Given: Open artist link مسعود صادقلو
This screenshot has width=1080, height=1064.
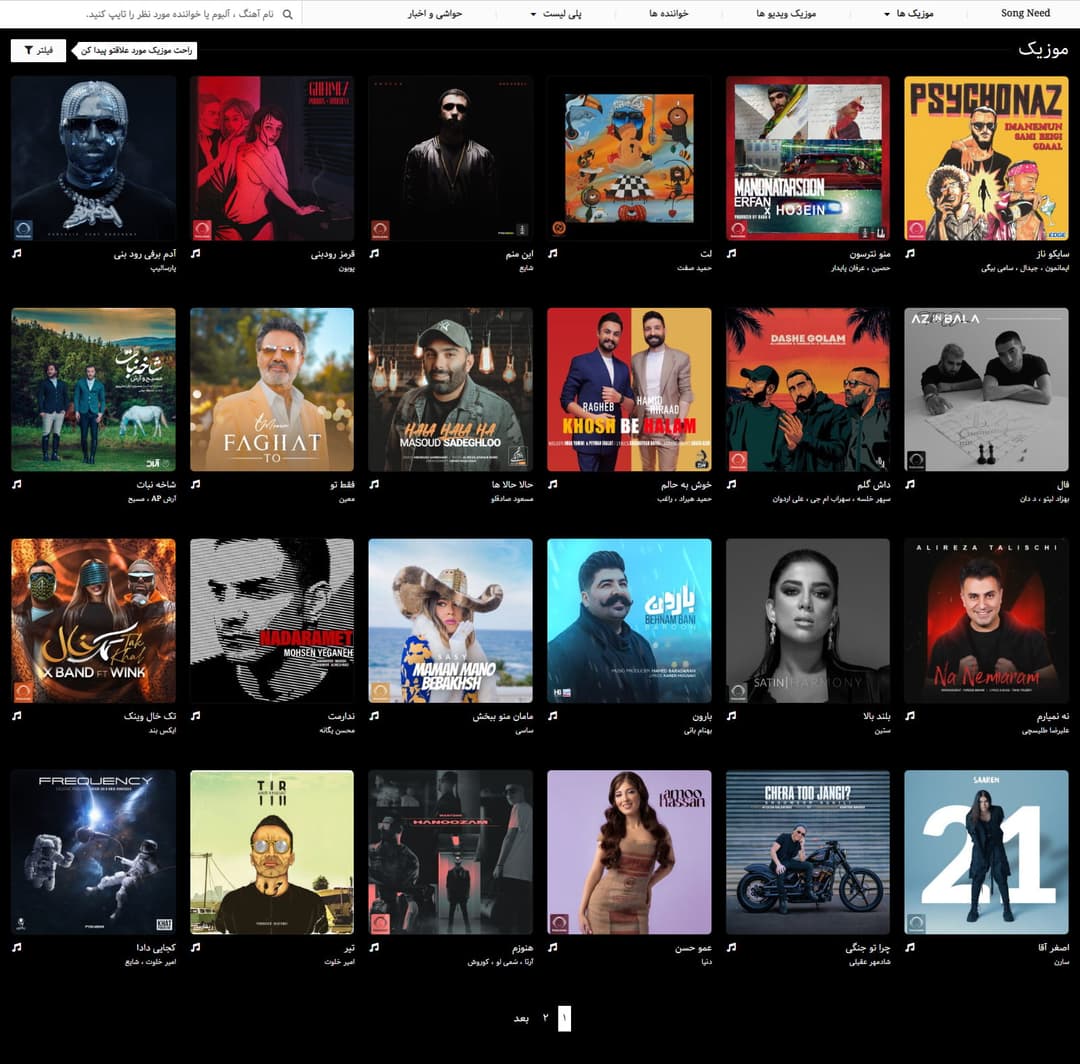Looking at the screenshot, I should (x=512, y=499).
